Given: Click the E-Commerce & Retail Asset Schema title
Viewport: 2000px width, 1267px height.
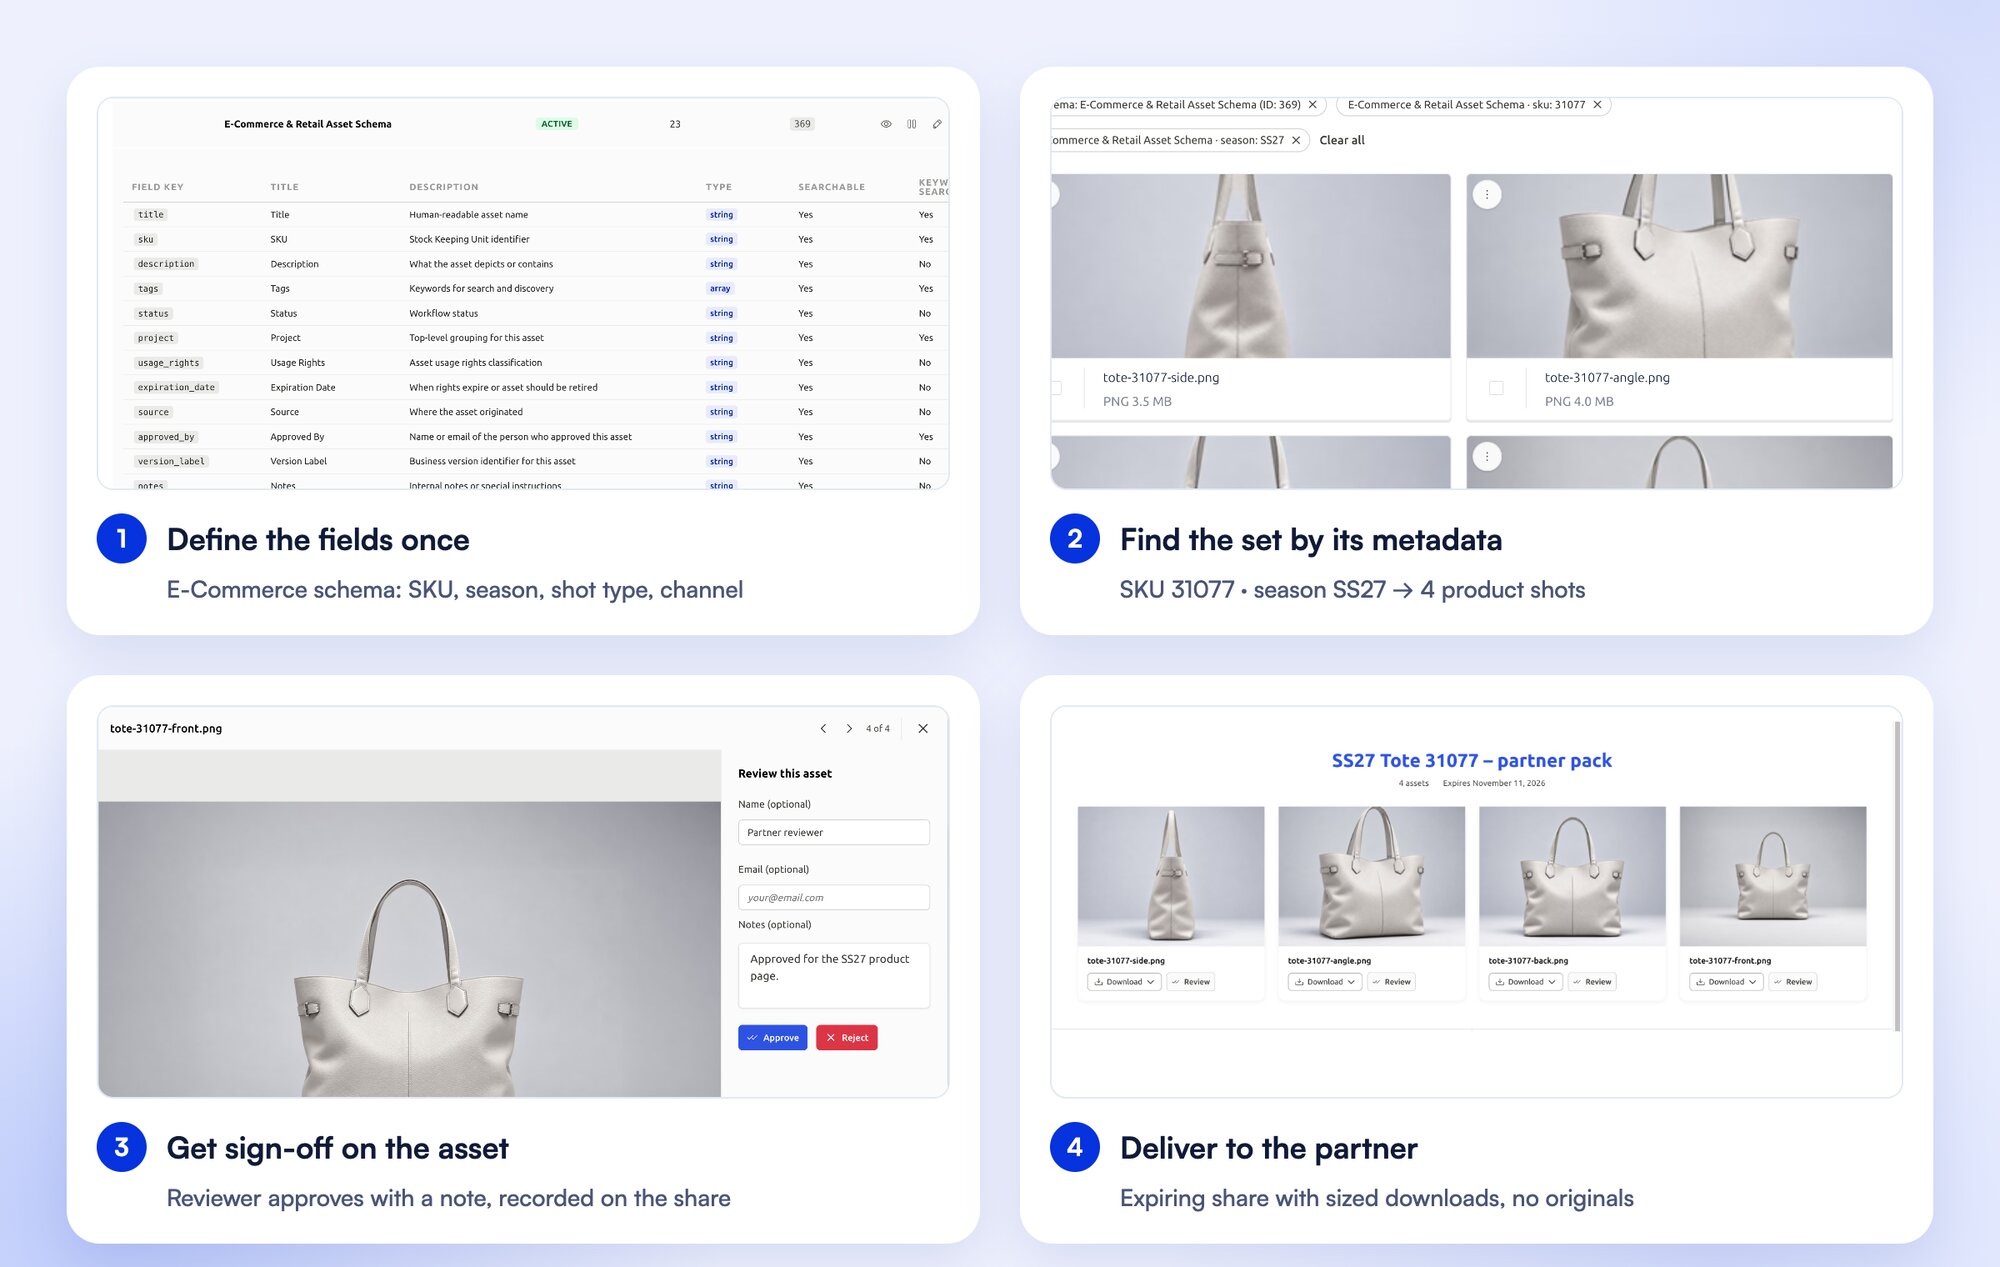Looking at the screenshot, I should (308, 124).
